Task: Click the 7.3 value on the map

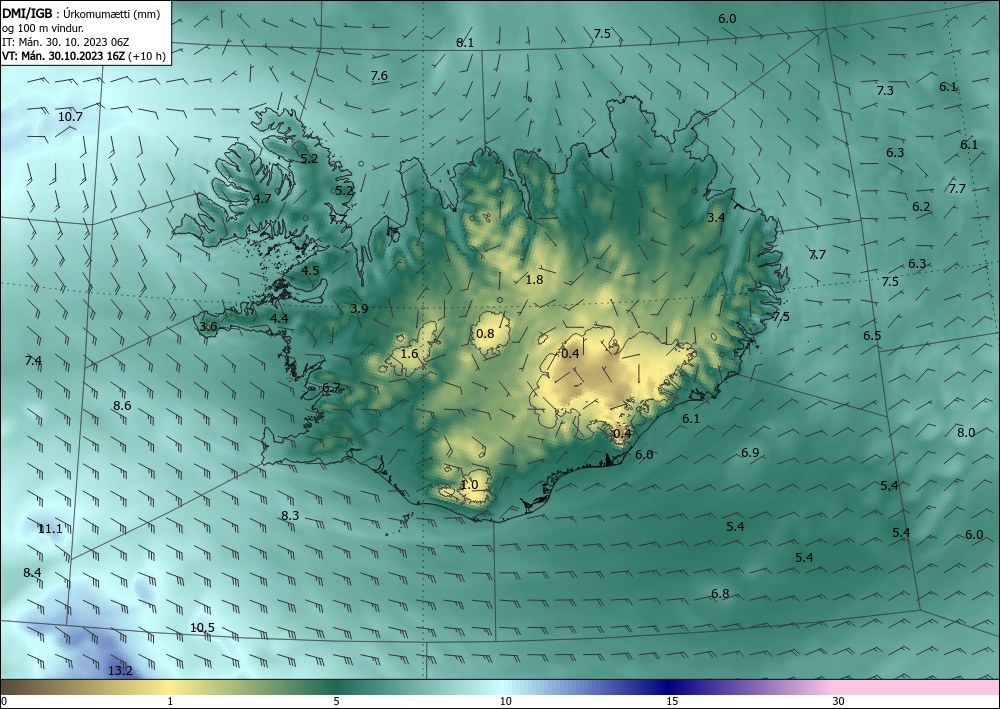Action: pos(885,91)
